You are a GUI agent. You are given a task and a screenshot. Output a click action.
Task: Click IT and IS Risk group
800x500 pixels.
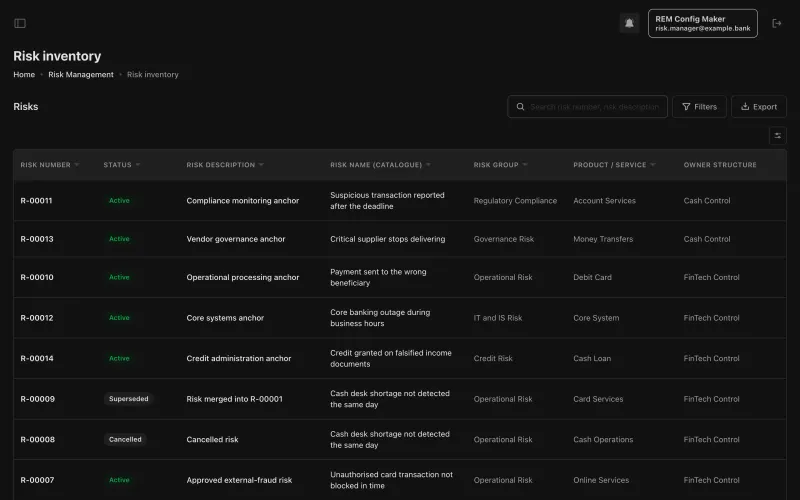click(498, 318)
